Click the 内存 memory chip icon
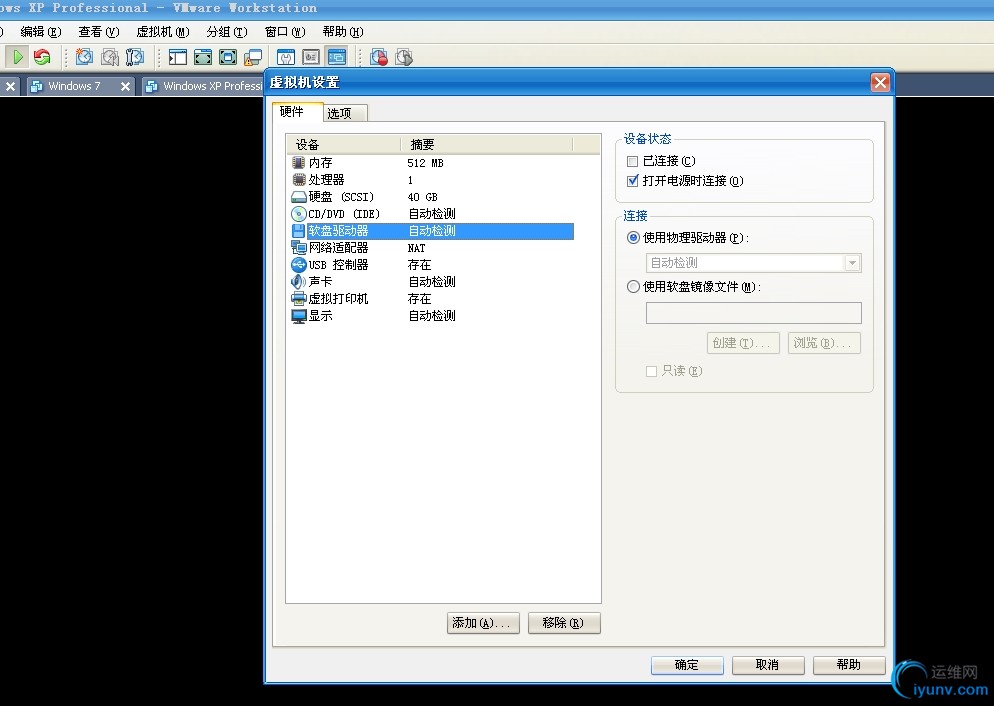The image size is (994, 706). (299, 163)
